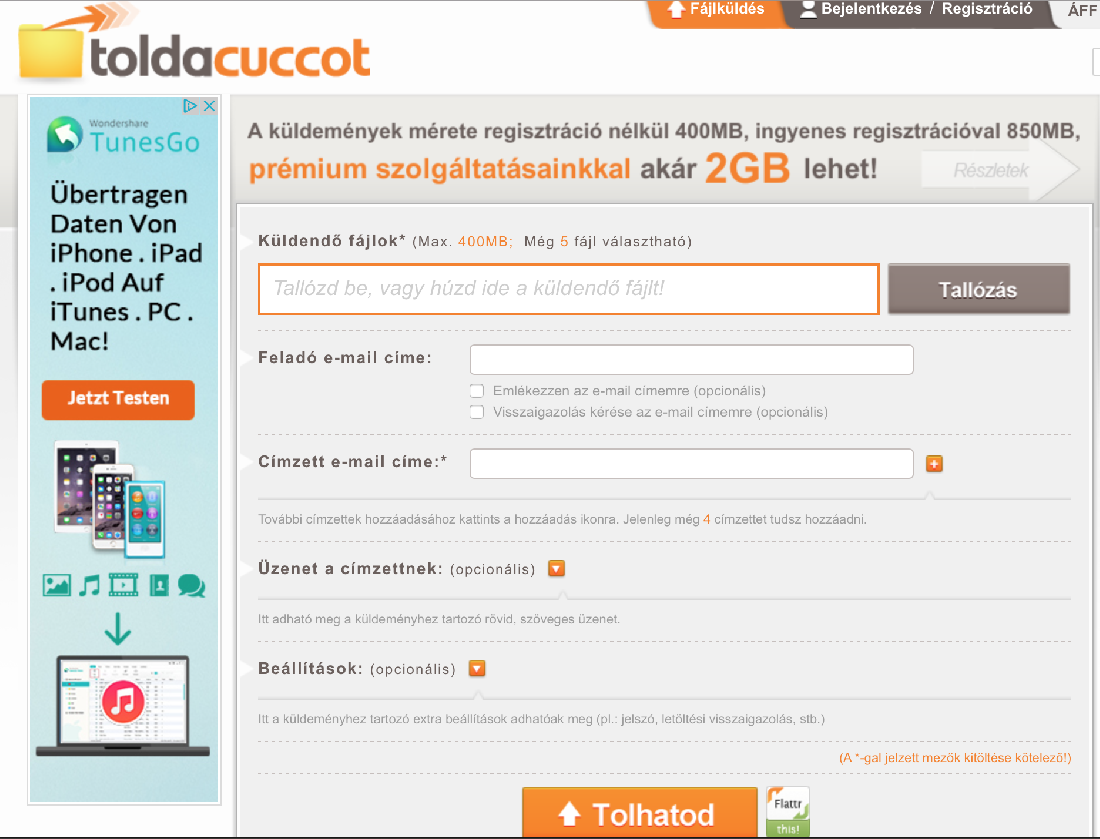The image size is (1100, 839).
Task: Add another recipient with the orange plus icon
Action: [x=934, y=464]
